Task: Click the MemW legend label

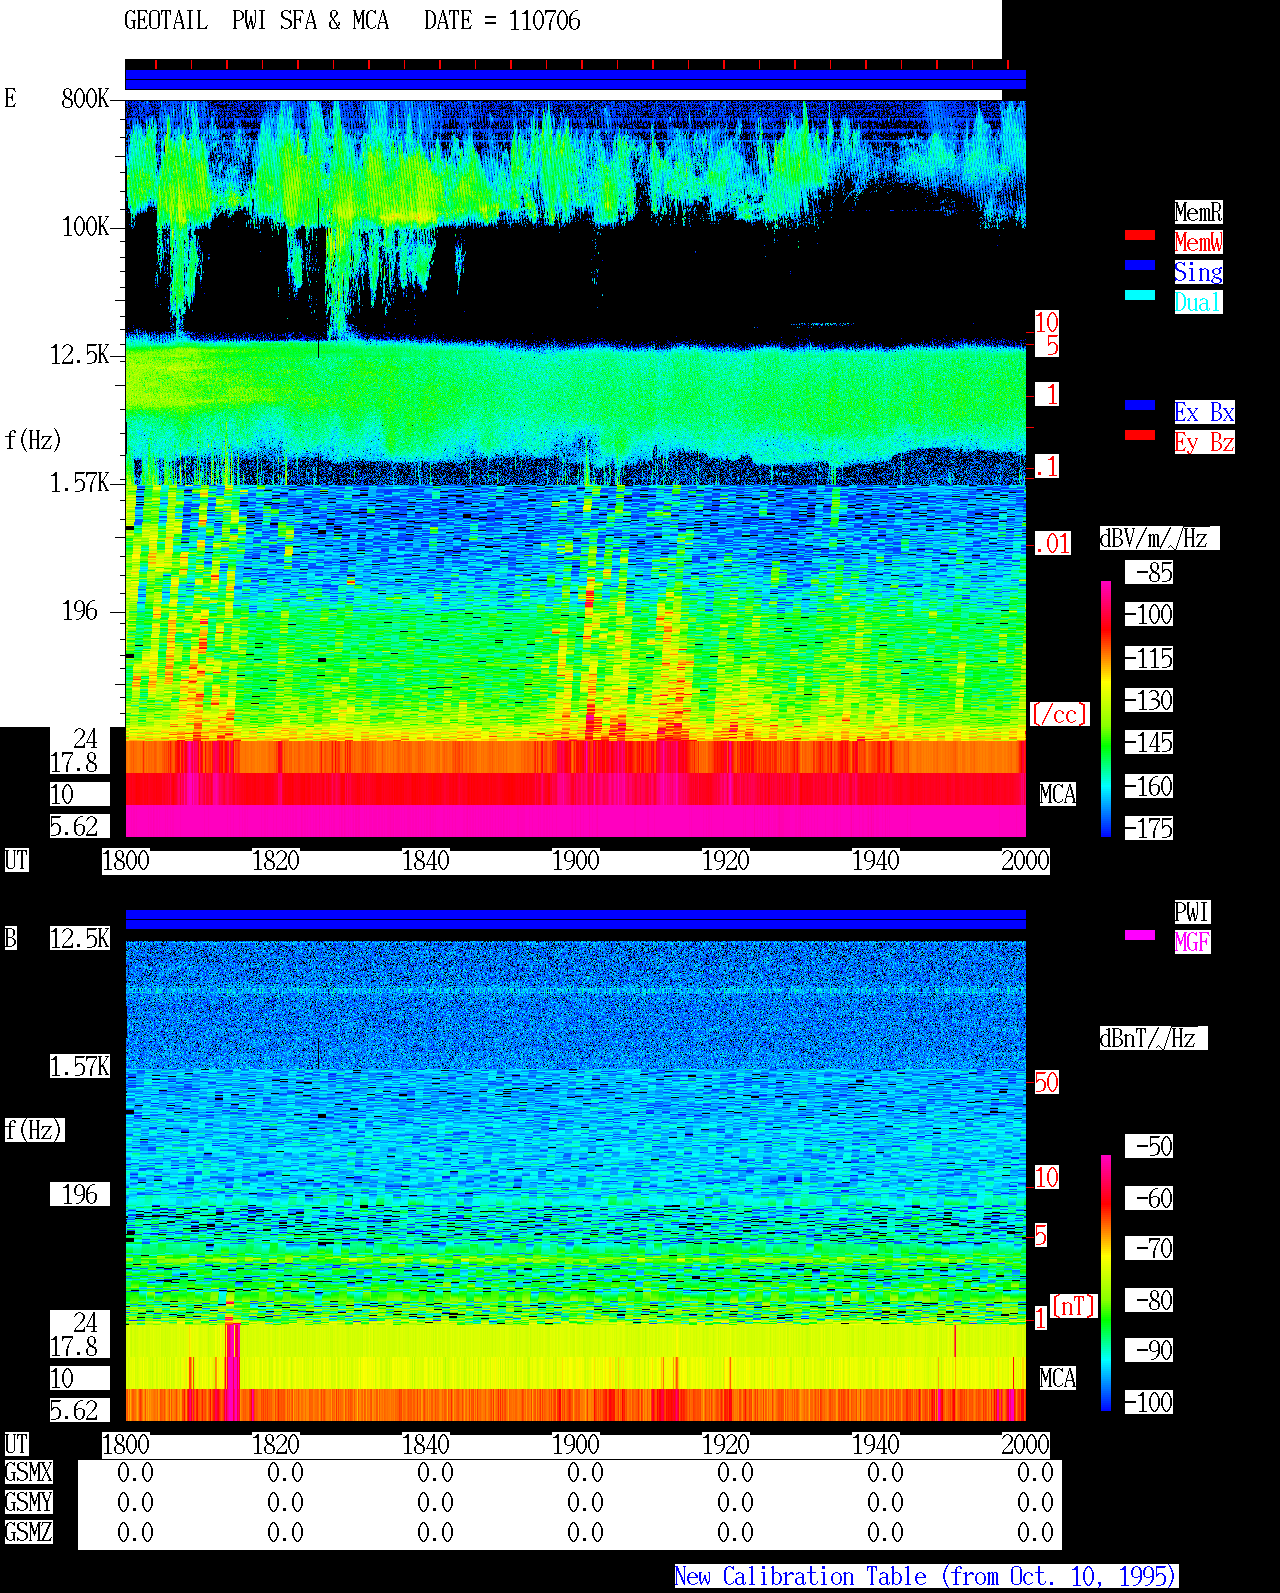Action: pos(1198,242)
